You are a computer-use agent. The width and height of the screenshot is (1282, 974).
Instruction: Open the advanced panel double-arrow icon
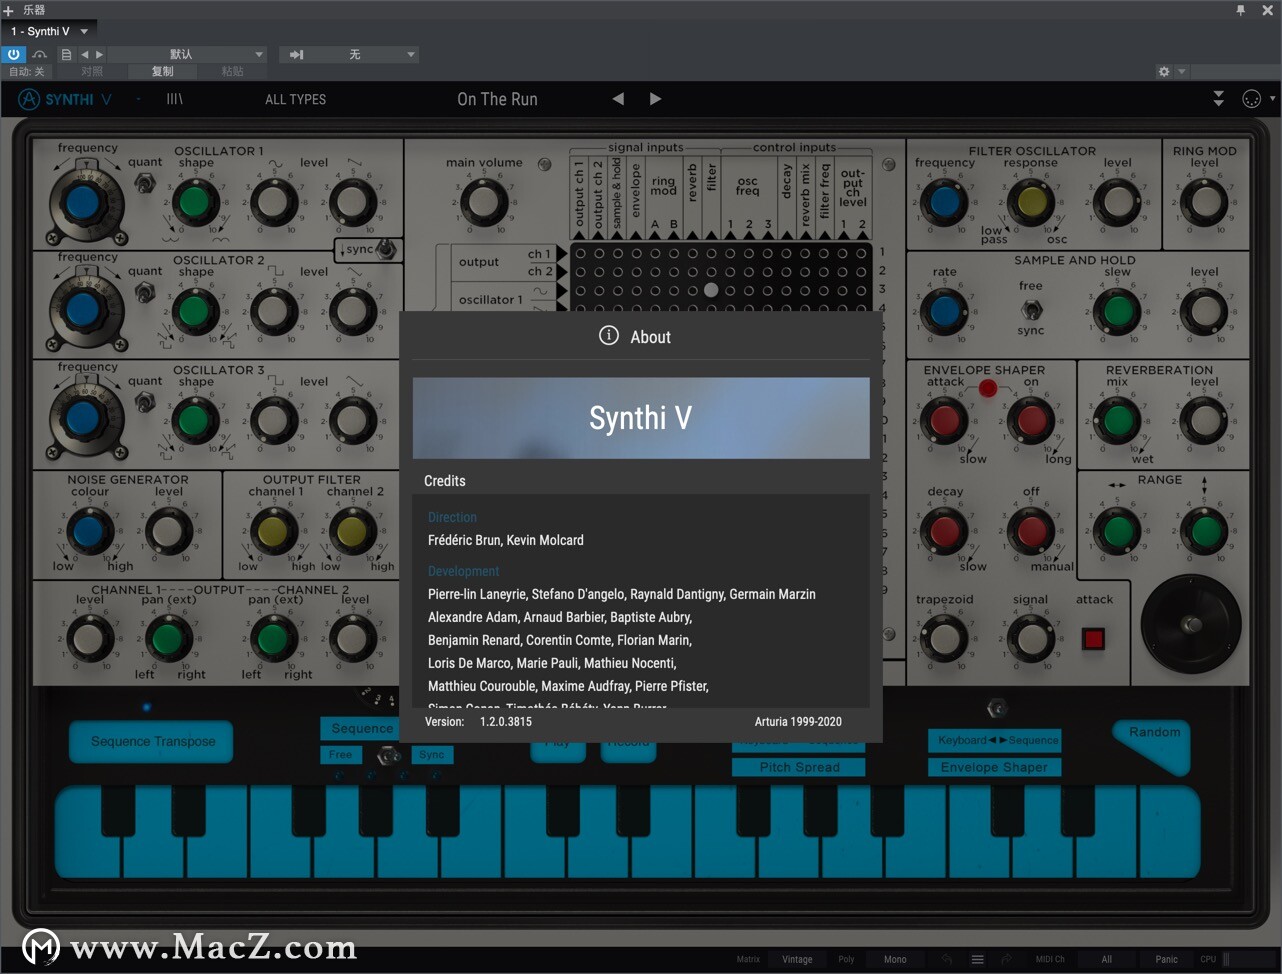(1218, 99)
